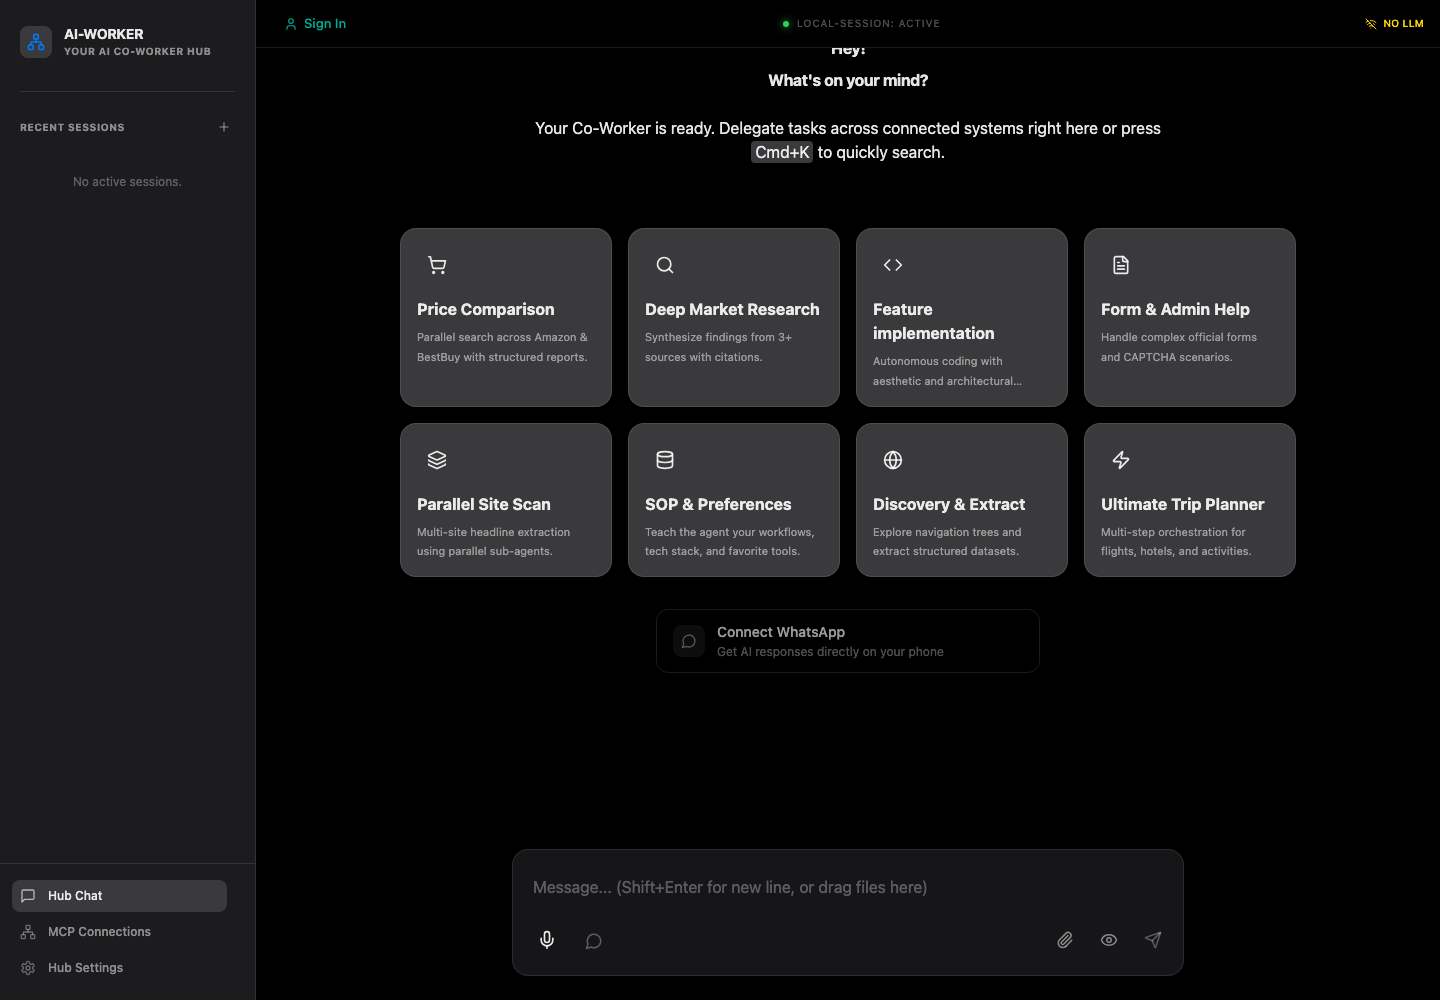Image resolution: width=1440 pixels, height=1000 pixels.
Task: Click the Hub Chat message icon
Action: tap(28, 896)
